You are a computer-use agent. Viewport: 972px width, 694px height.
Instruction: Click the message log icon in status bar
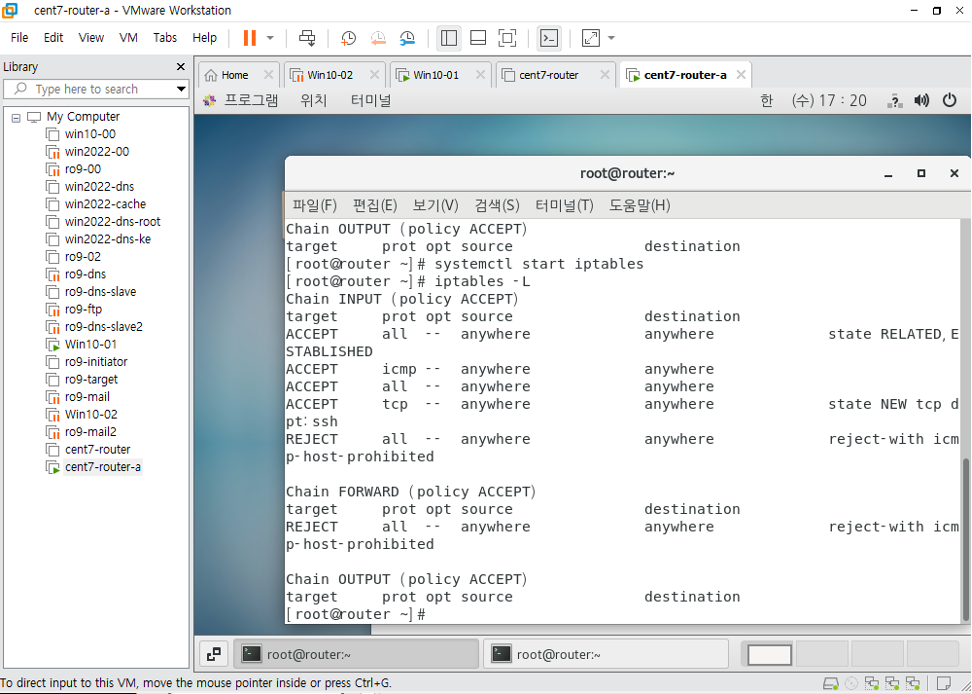943,683
